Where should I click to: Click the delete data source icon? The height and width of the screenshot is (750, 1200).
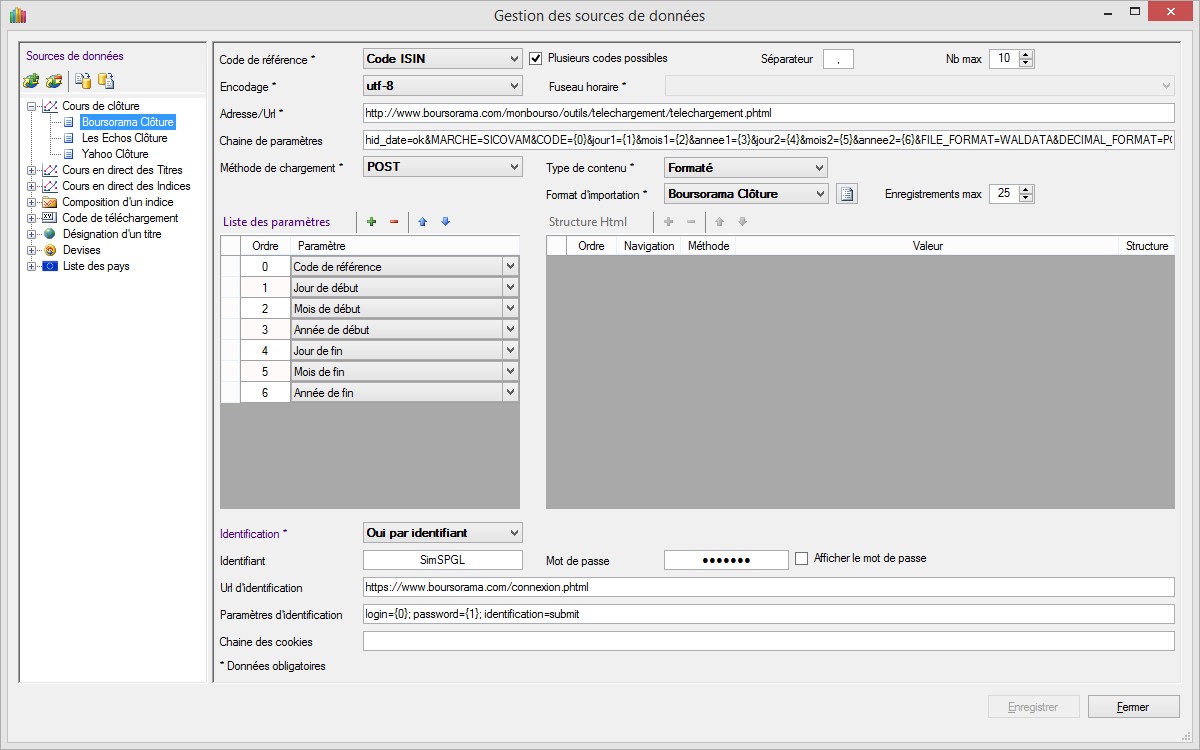[53, 81]
